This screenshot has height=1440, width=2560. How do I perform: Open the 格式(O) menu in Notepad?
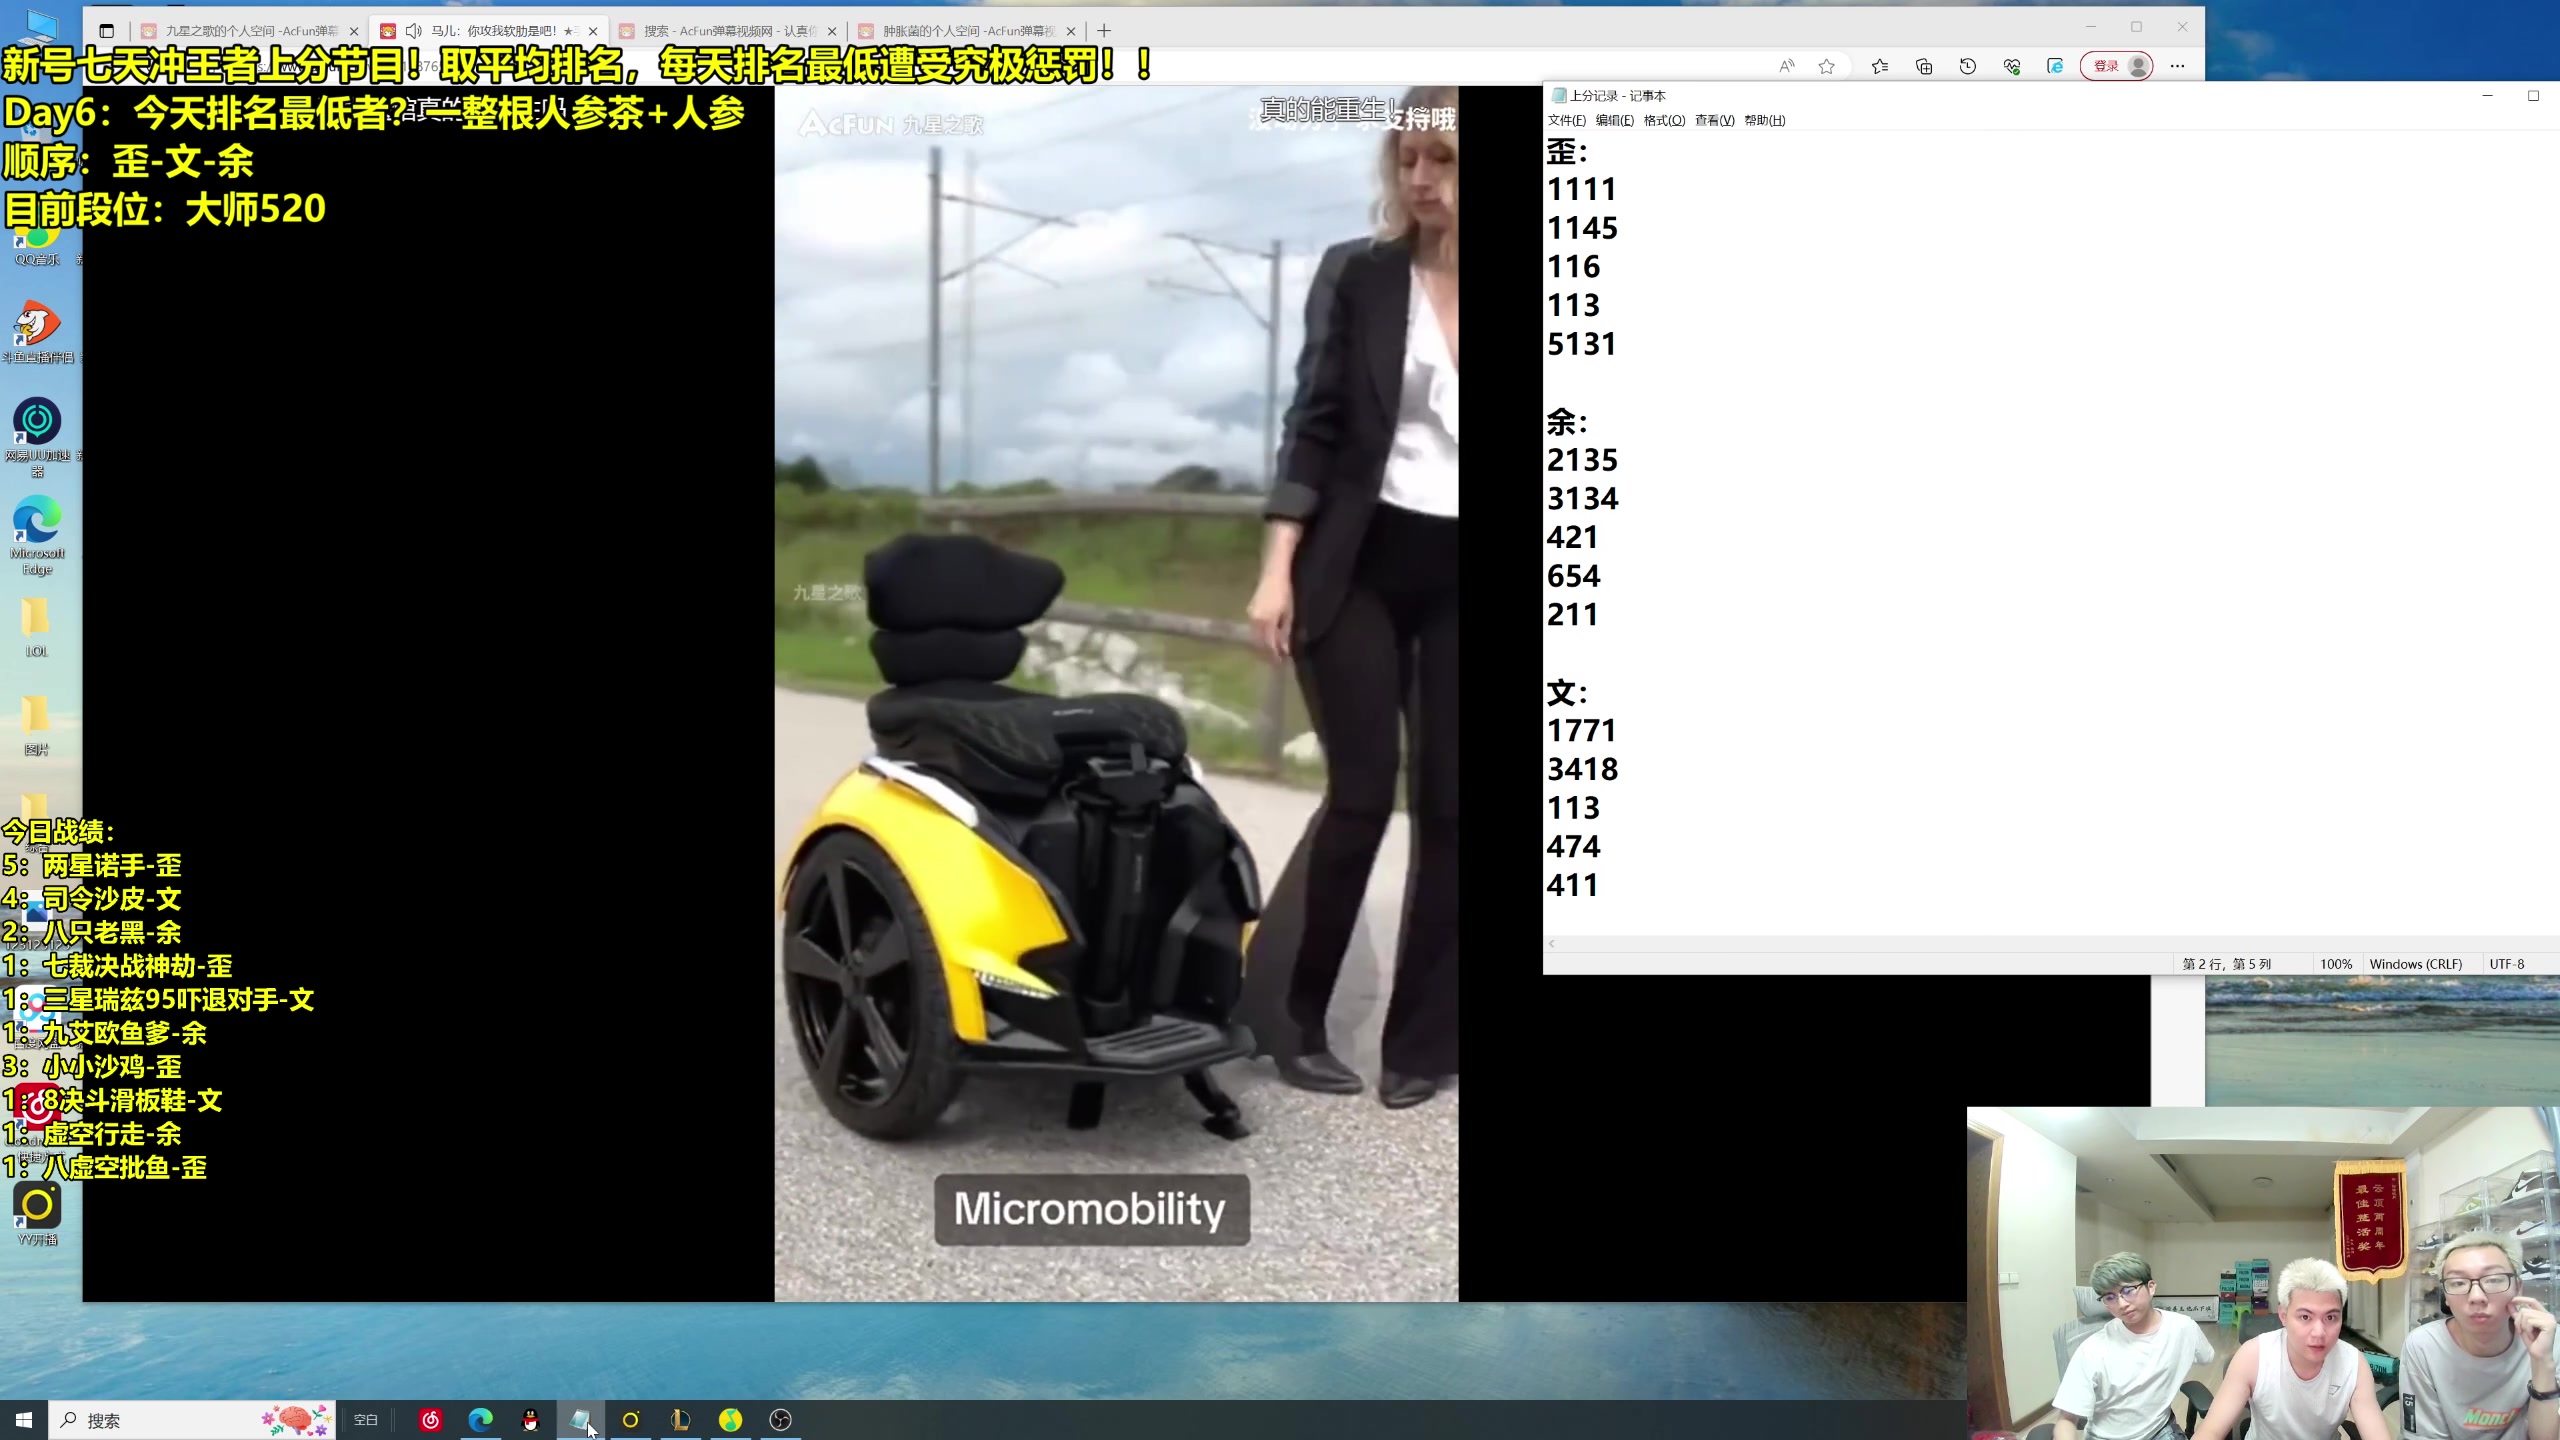click(1664, 120)
